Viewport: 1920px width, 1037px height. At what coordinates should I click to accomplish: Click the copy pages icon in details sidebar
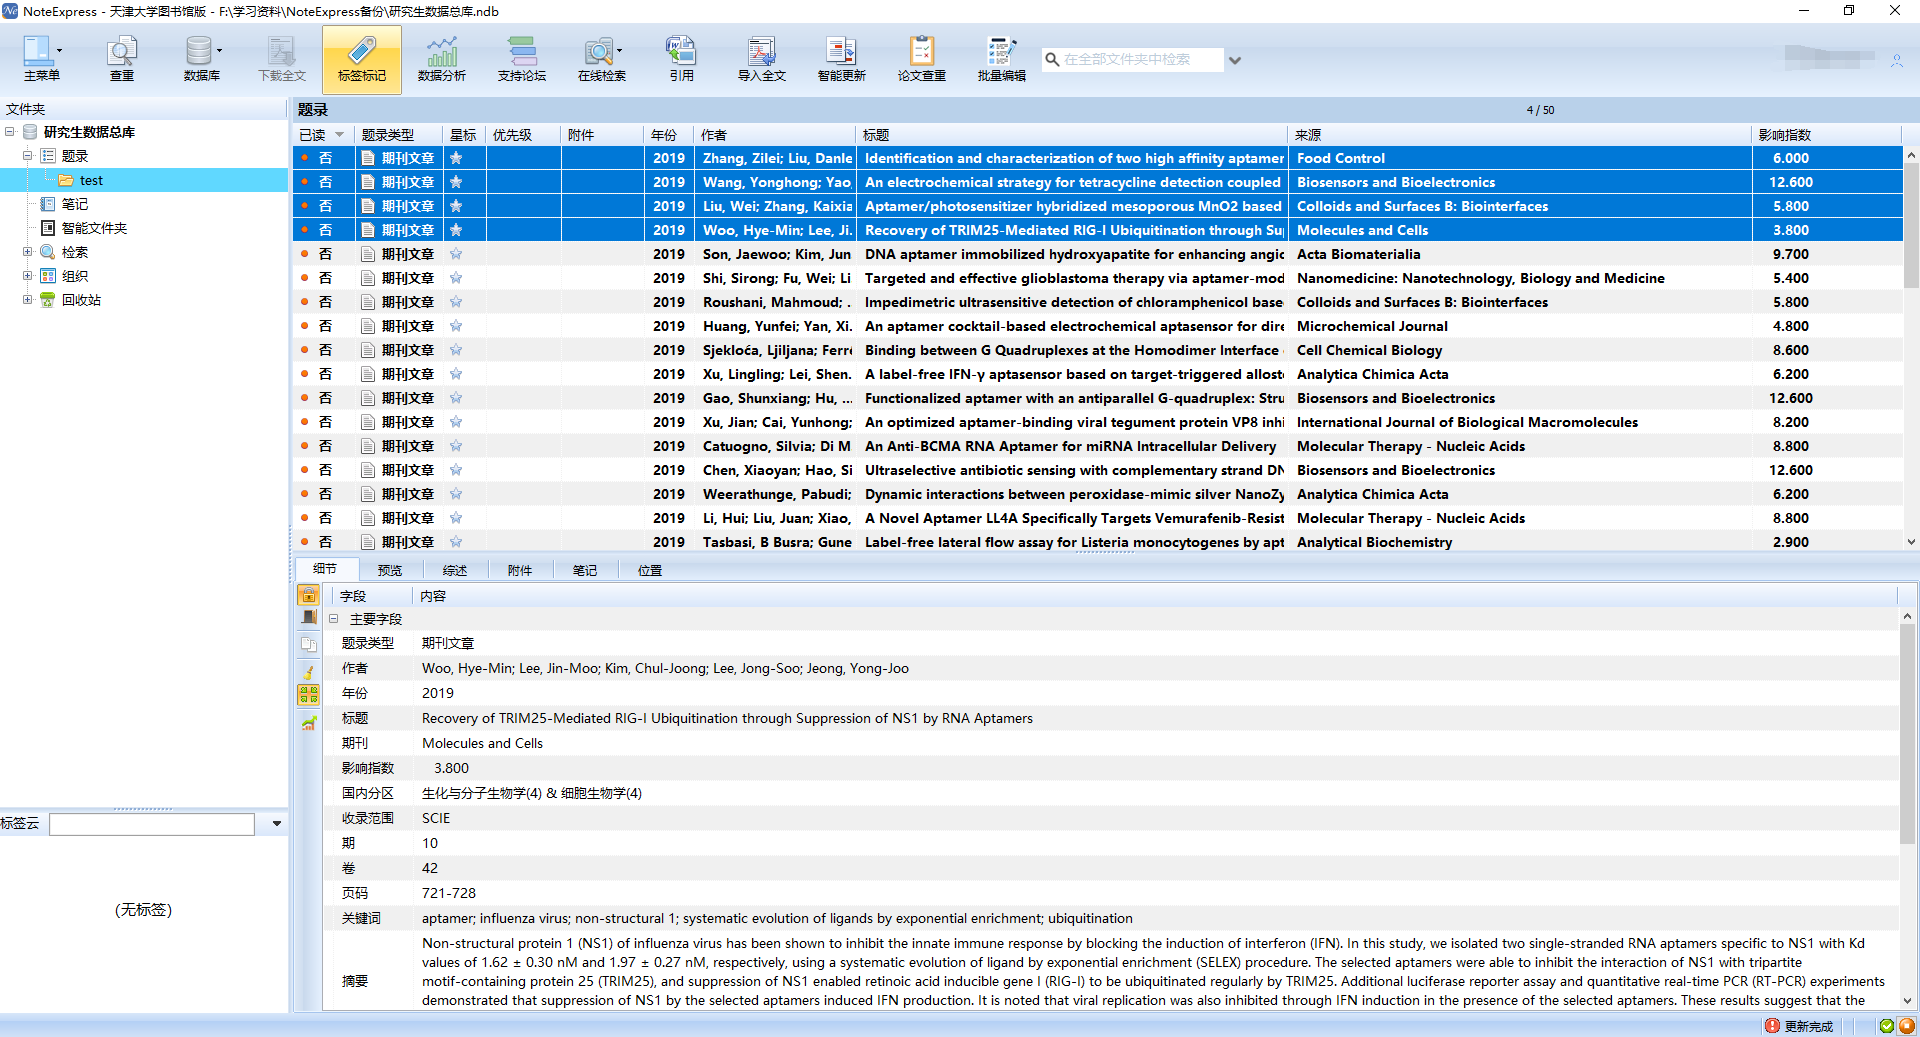tap(309, 644)
